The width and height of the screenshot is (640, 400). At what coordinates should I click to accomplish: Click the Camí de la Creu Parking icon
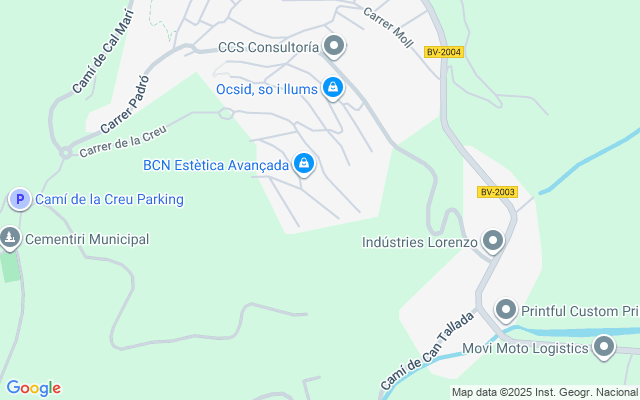20,200
